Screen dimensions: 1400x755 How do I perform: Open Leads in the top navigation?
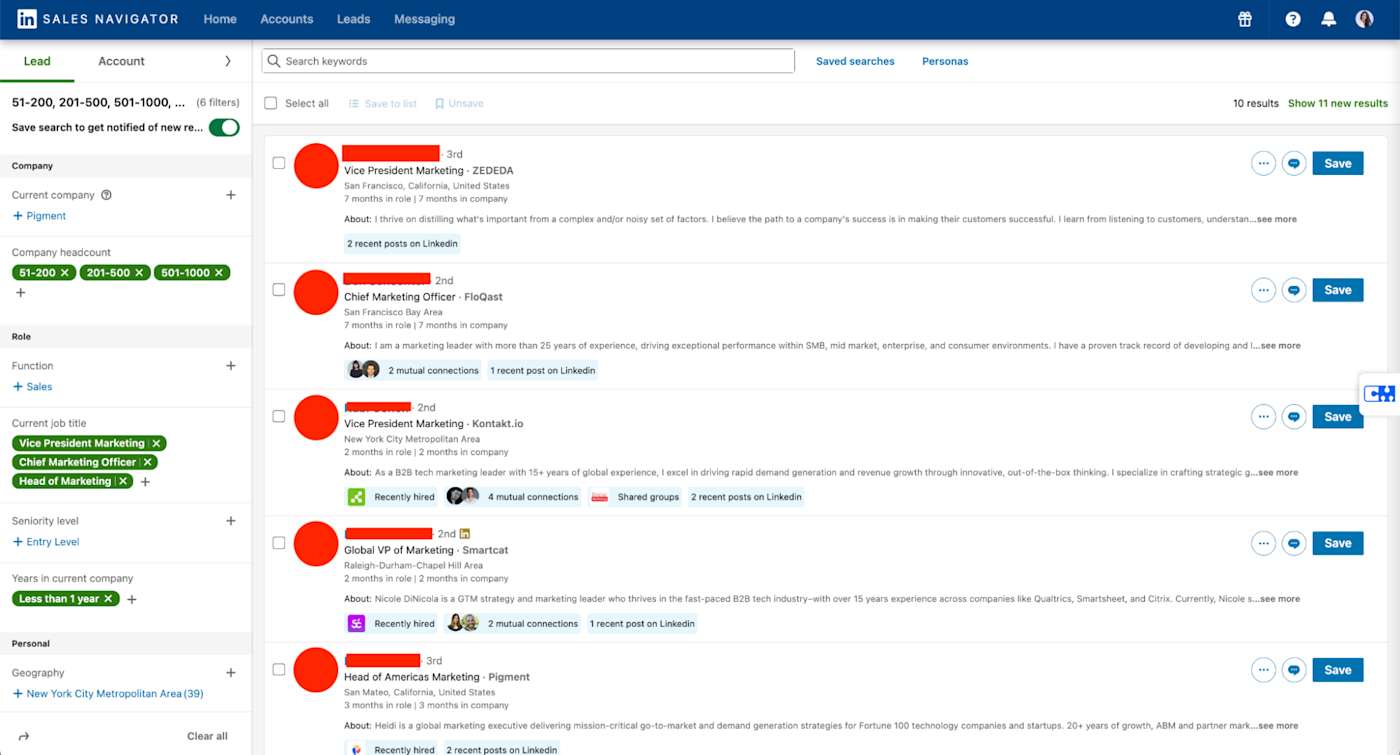pos(353,19)
